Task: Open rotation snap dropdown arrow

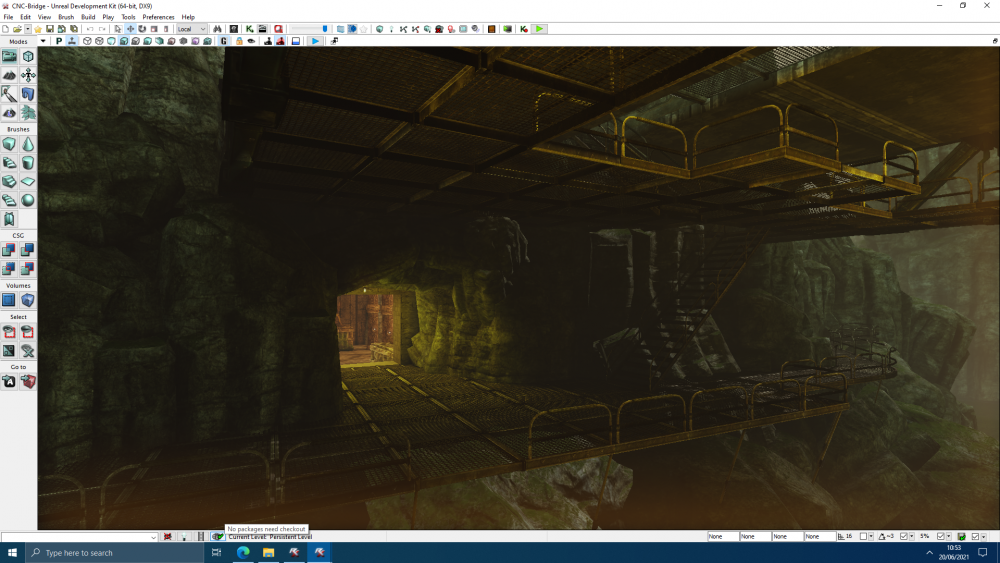Action: click(x=911, y=536)
